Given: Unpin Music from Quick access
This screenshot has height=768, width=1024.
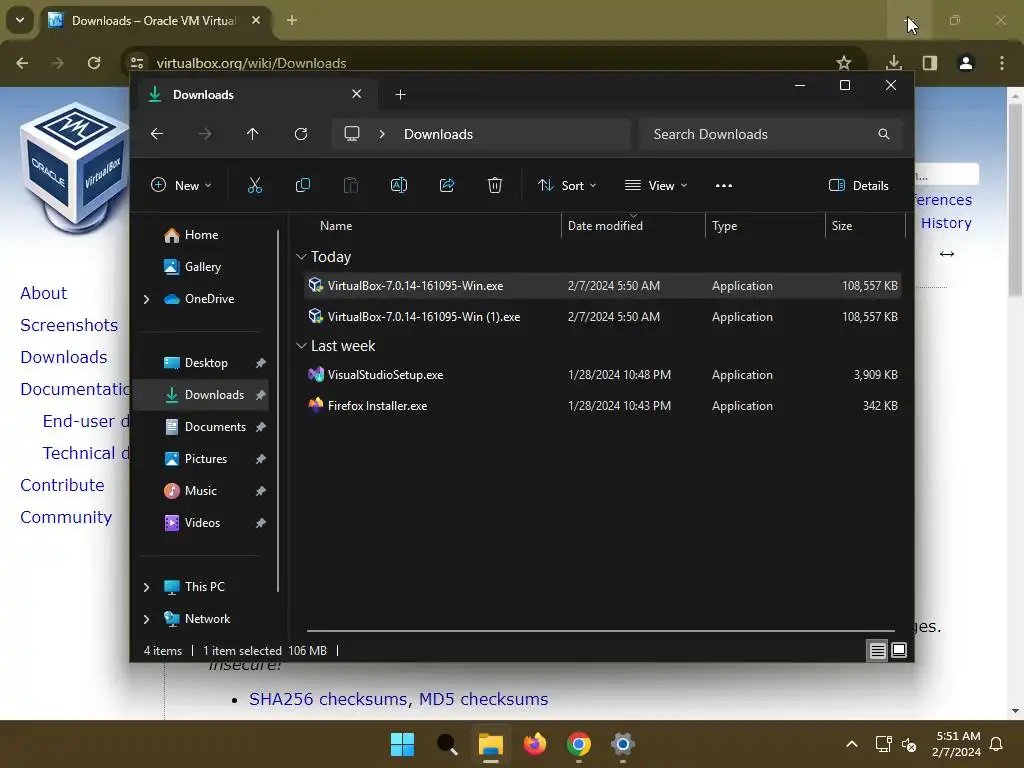Looking at the screenshot, I should point(261,491).
